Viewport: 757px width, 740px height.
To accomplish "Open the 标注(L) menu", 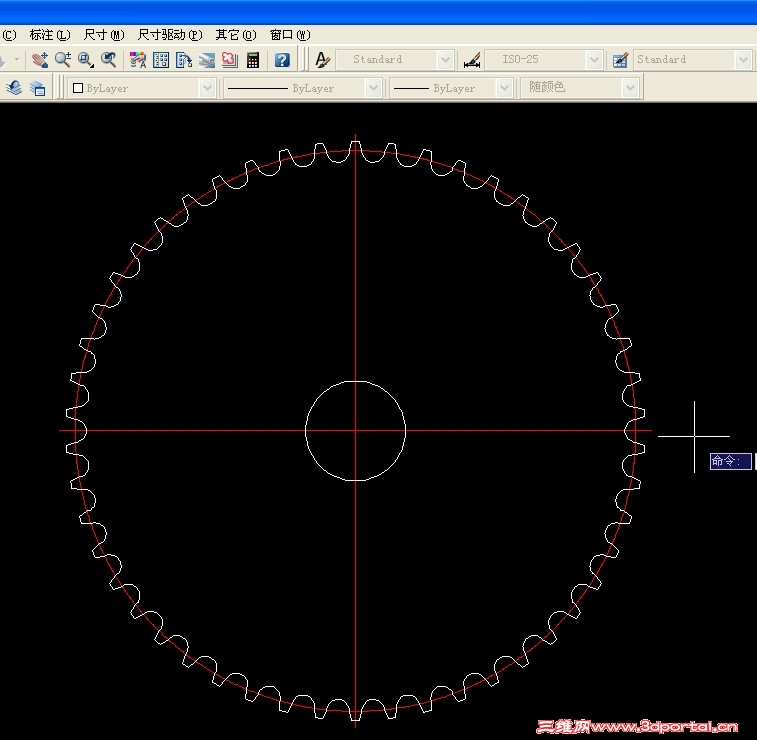I will point(50,35).
